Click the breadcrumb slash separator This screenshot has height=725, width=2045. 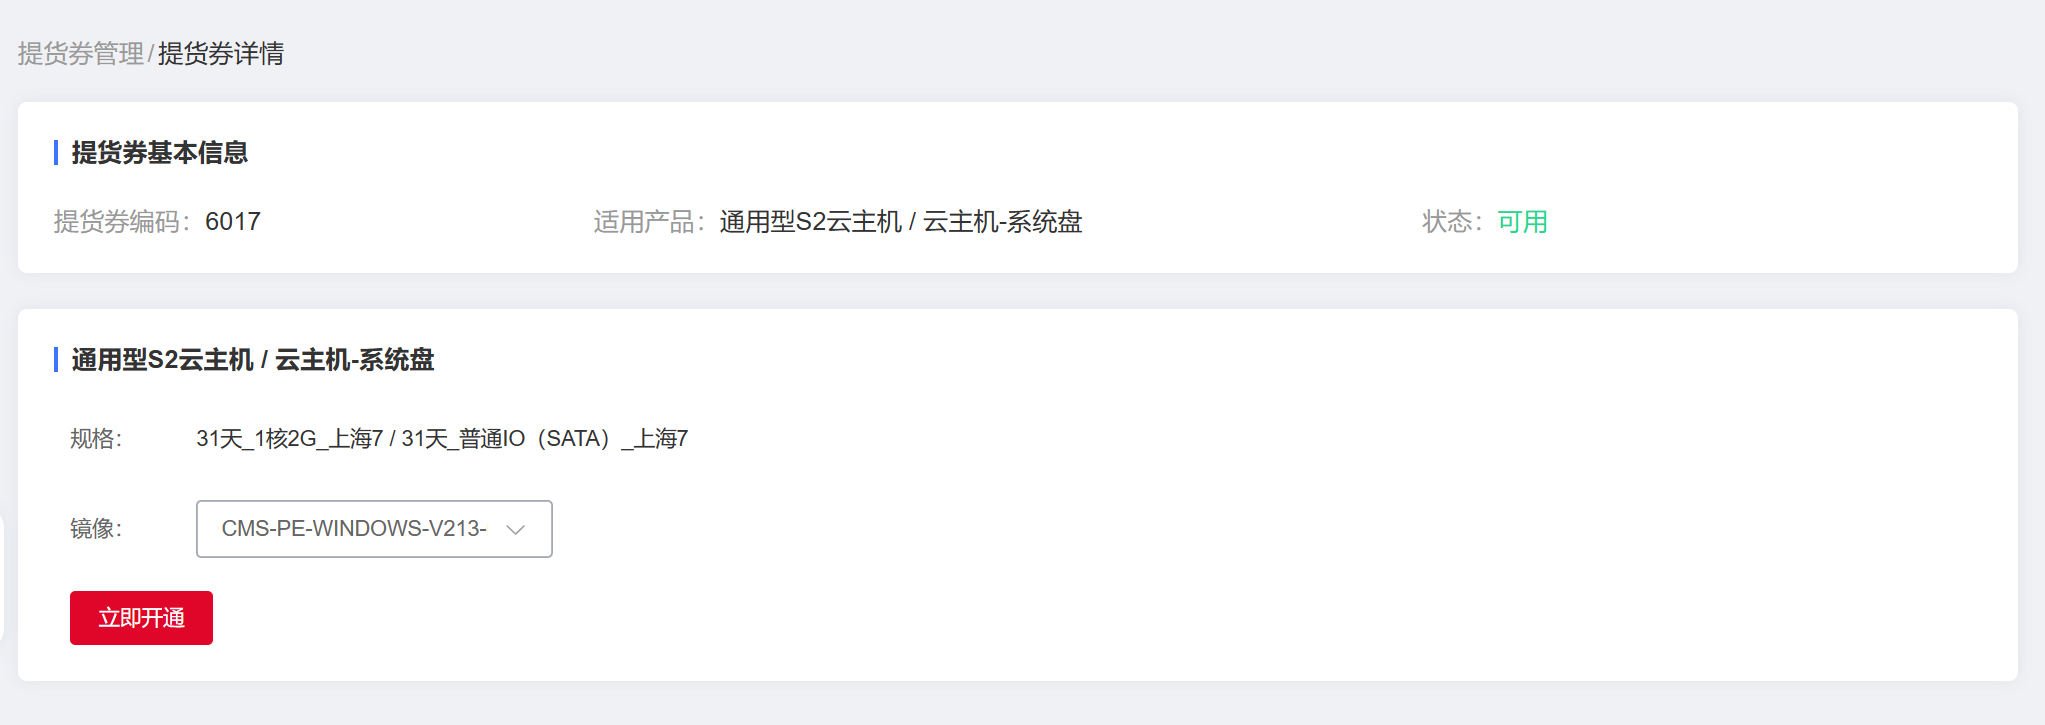[x=151, y=54]
